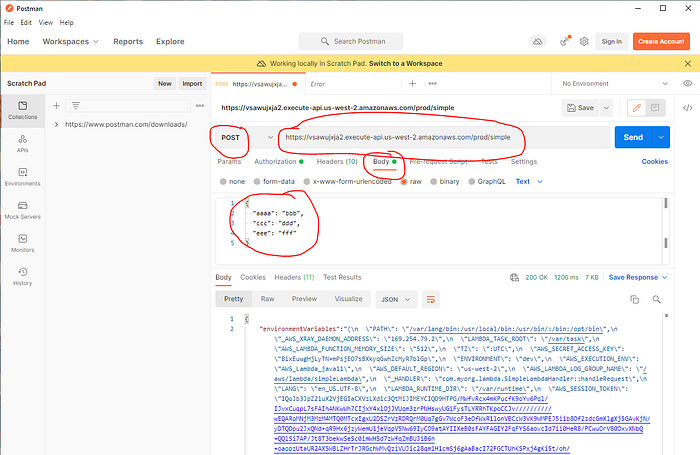This screenshot has height=455, width=700.
Task: Open the No Environment dropdown
Action: (x=615, y=83)
